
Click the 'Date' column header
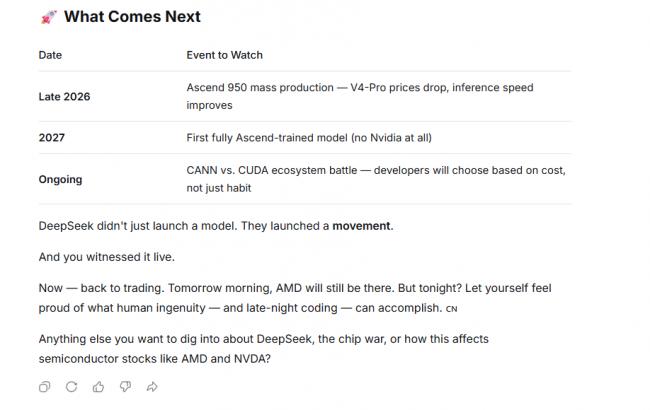50,55
